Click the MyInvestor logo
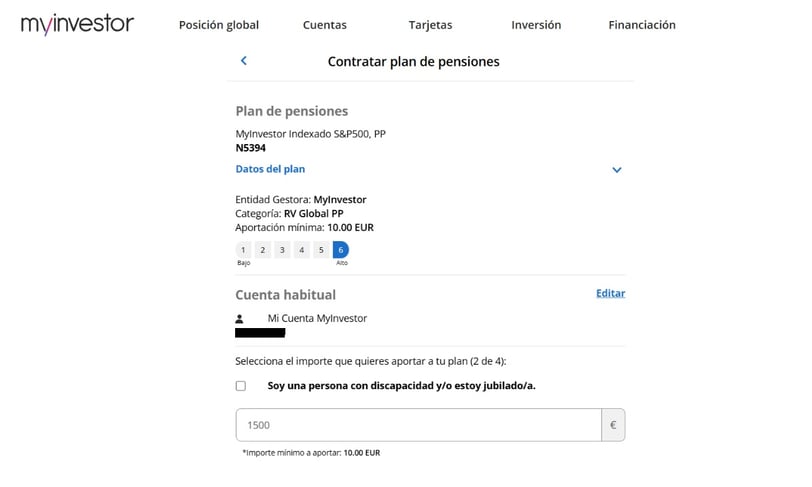812x487 pixels. (77, 24)
